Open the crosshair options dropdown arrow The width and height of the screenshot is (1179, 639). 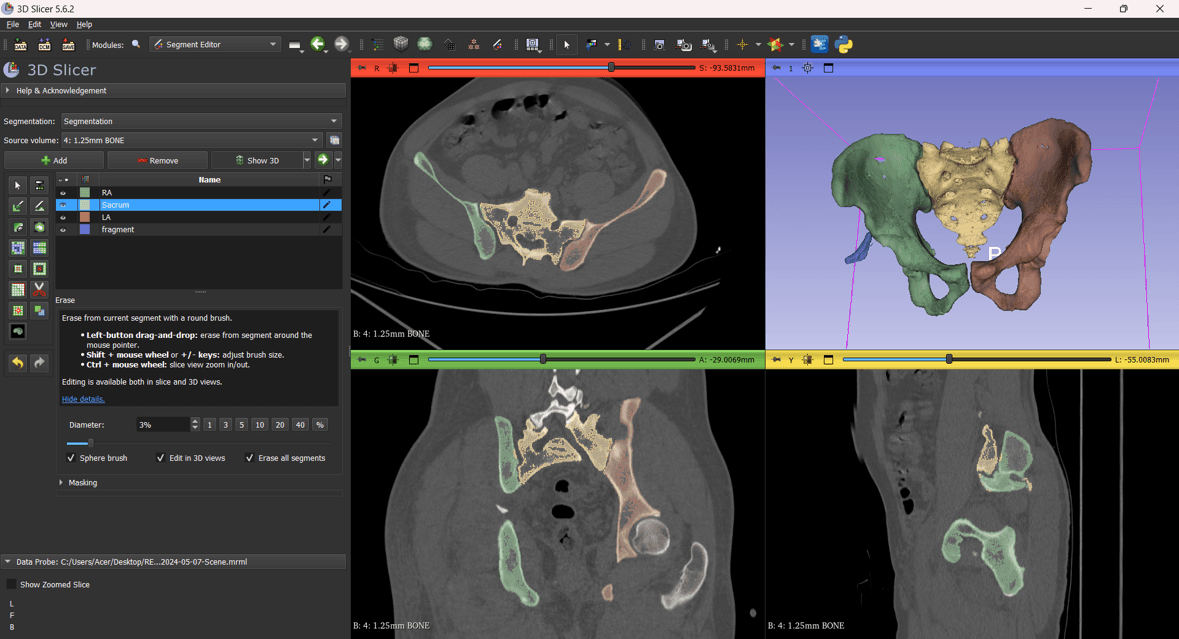pos(758,44)
